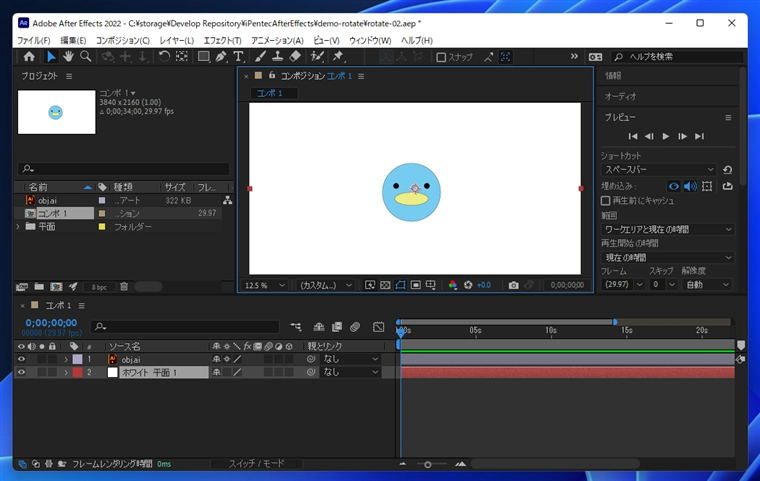Hide the ホワイト 平面 1 layer eye
The image size is (760, 481).
(21, 372)
